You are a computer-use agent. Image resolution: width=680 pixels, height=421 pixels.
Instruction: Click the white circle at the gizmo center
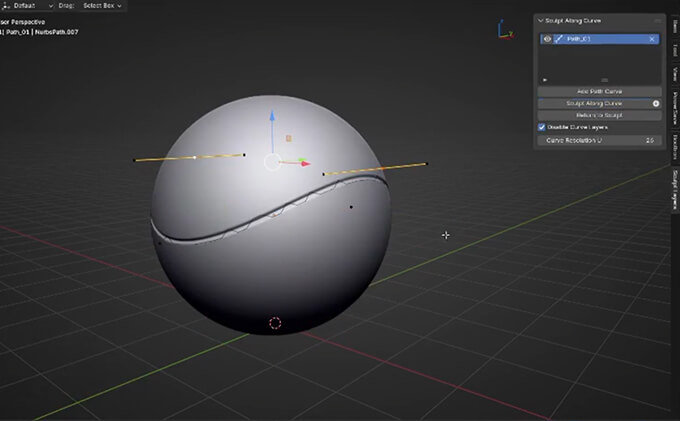(272, 161)
